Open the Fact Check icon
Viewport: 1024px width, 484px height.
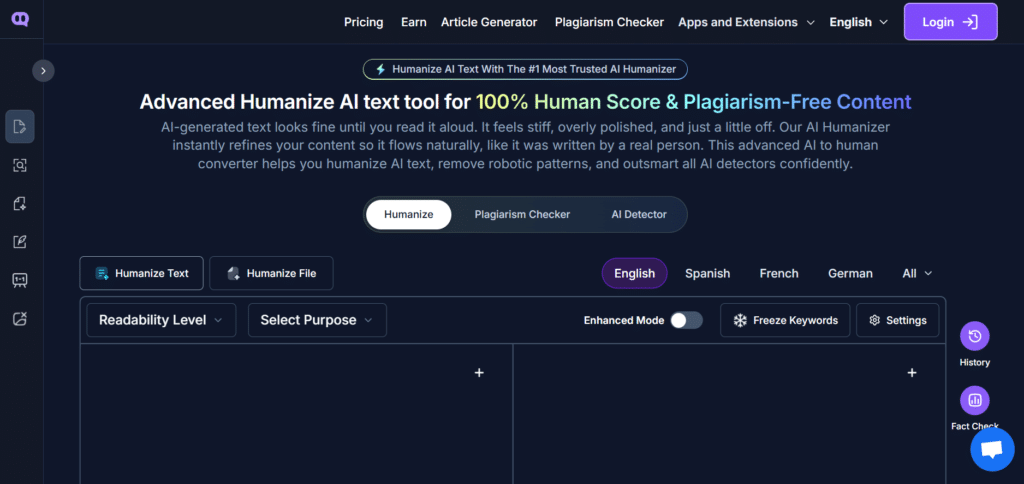pos(974,400)
